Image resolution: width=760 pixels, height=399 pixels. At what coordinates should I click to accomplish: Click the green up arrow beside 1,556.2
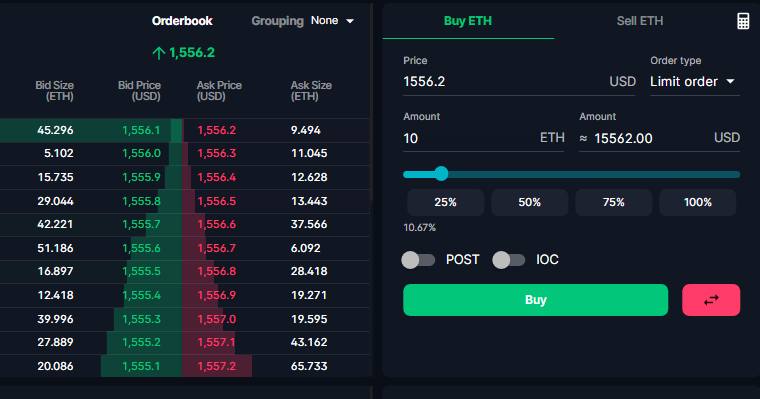coord(158,53)
